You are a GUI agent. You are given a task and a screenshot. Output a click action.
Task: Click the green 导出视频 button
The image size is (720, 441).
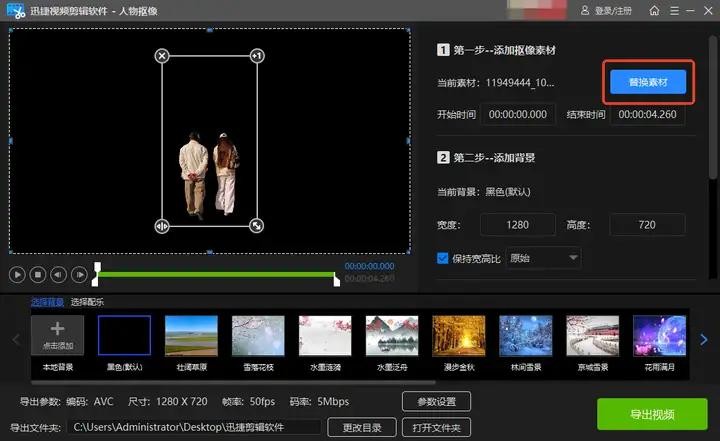point(654,414)
